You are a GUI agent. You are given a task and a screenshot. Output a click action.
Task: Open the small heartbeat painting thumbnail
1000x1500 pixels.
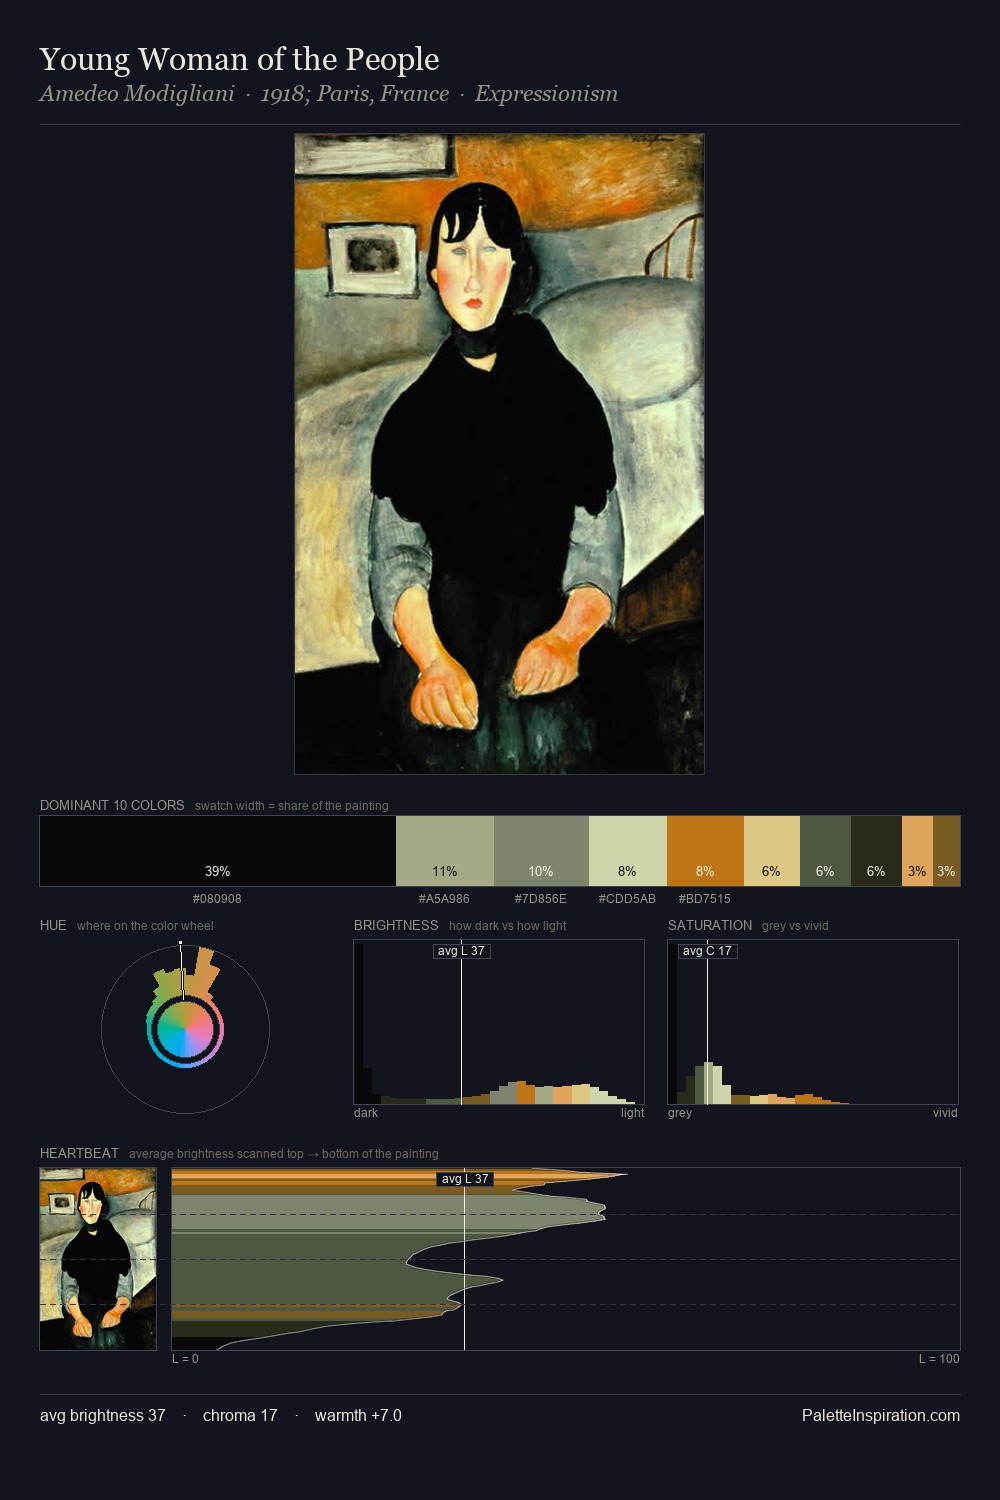[98, 1259]
